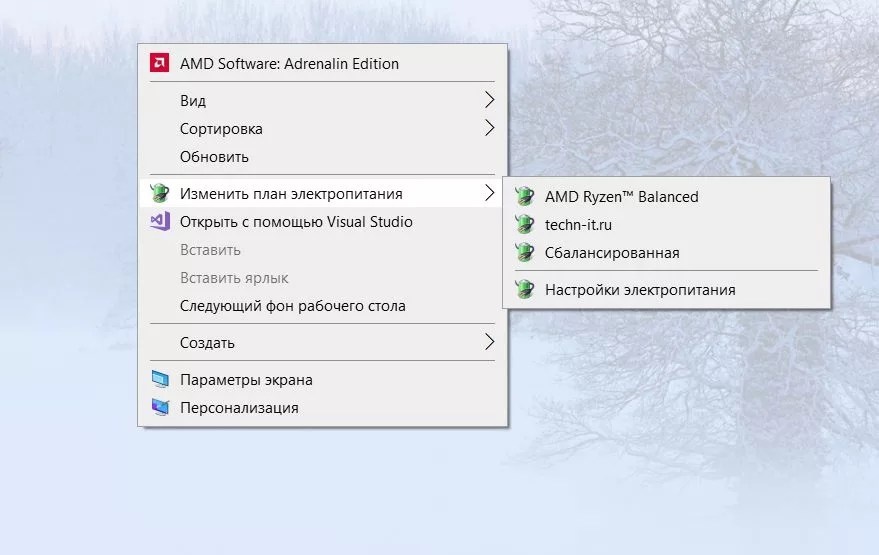Open Параметры экрана
The height and width of the screenshot is (555, 879).
pyautogui.click(x=322, y=380)
